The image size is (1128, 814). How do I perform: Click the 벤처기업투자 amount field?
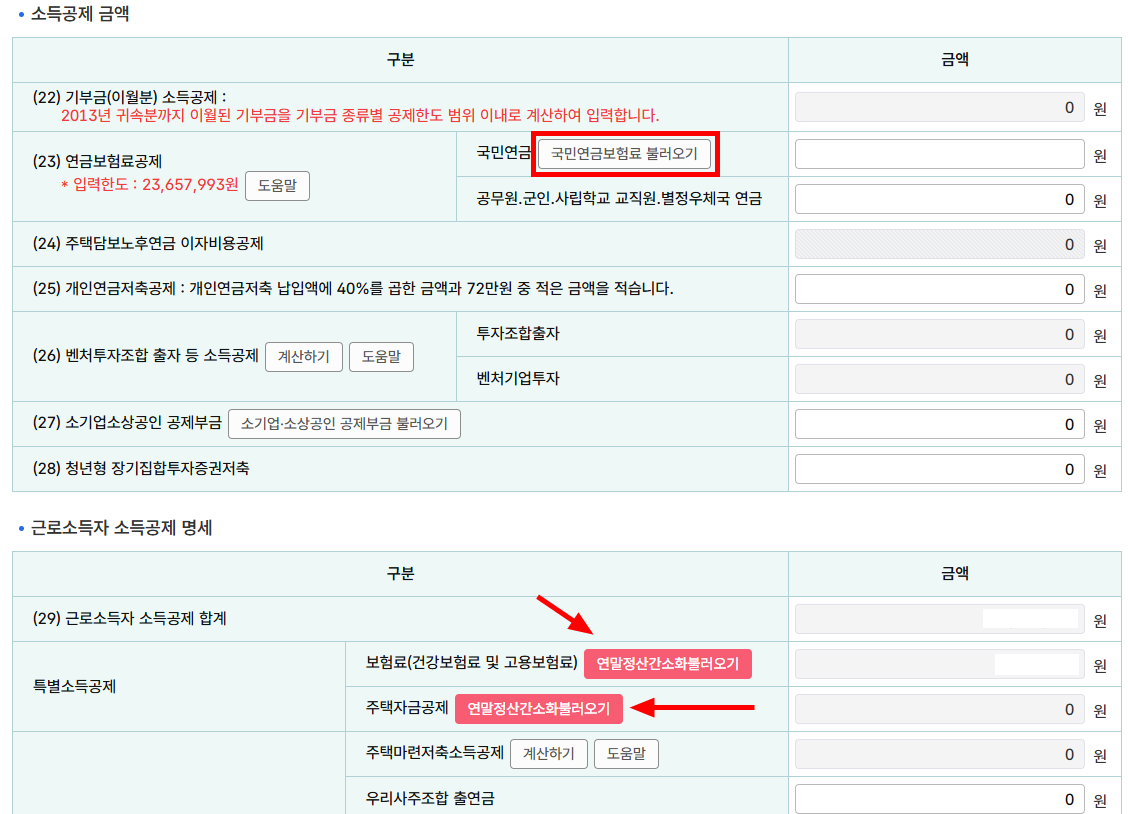click(940, 379)
